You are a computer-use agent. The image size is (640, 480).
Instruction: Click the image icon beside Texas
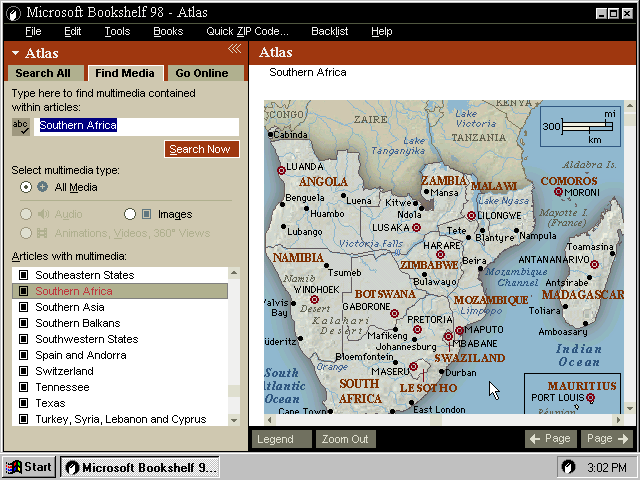click(24, 403)
